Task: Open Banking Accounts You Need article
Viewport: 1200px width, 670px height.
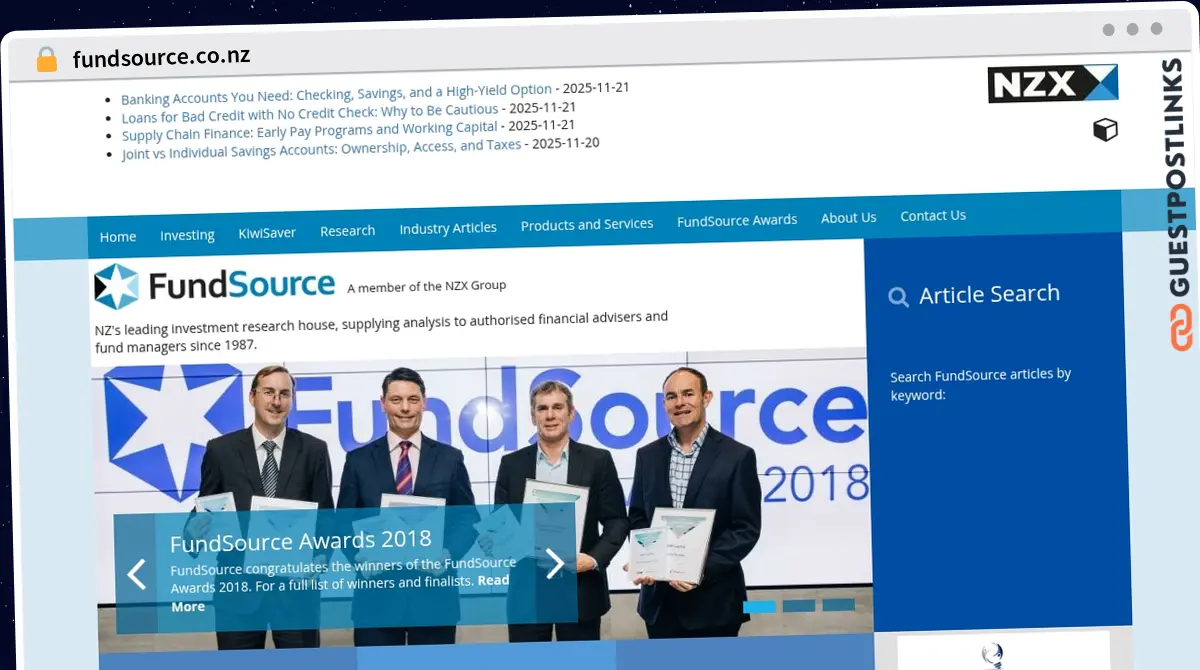Action: pyautogui.click(x=336, y=94)
